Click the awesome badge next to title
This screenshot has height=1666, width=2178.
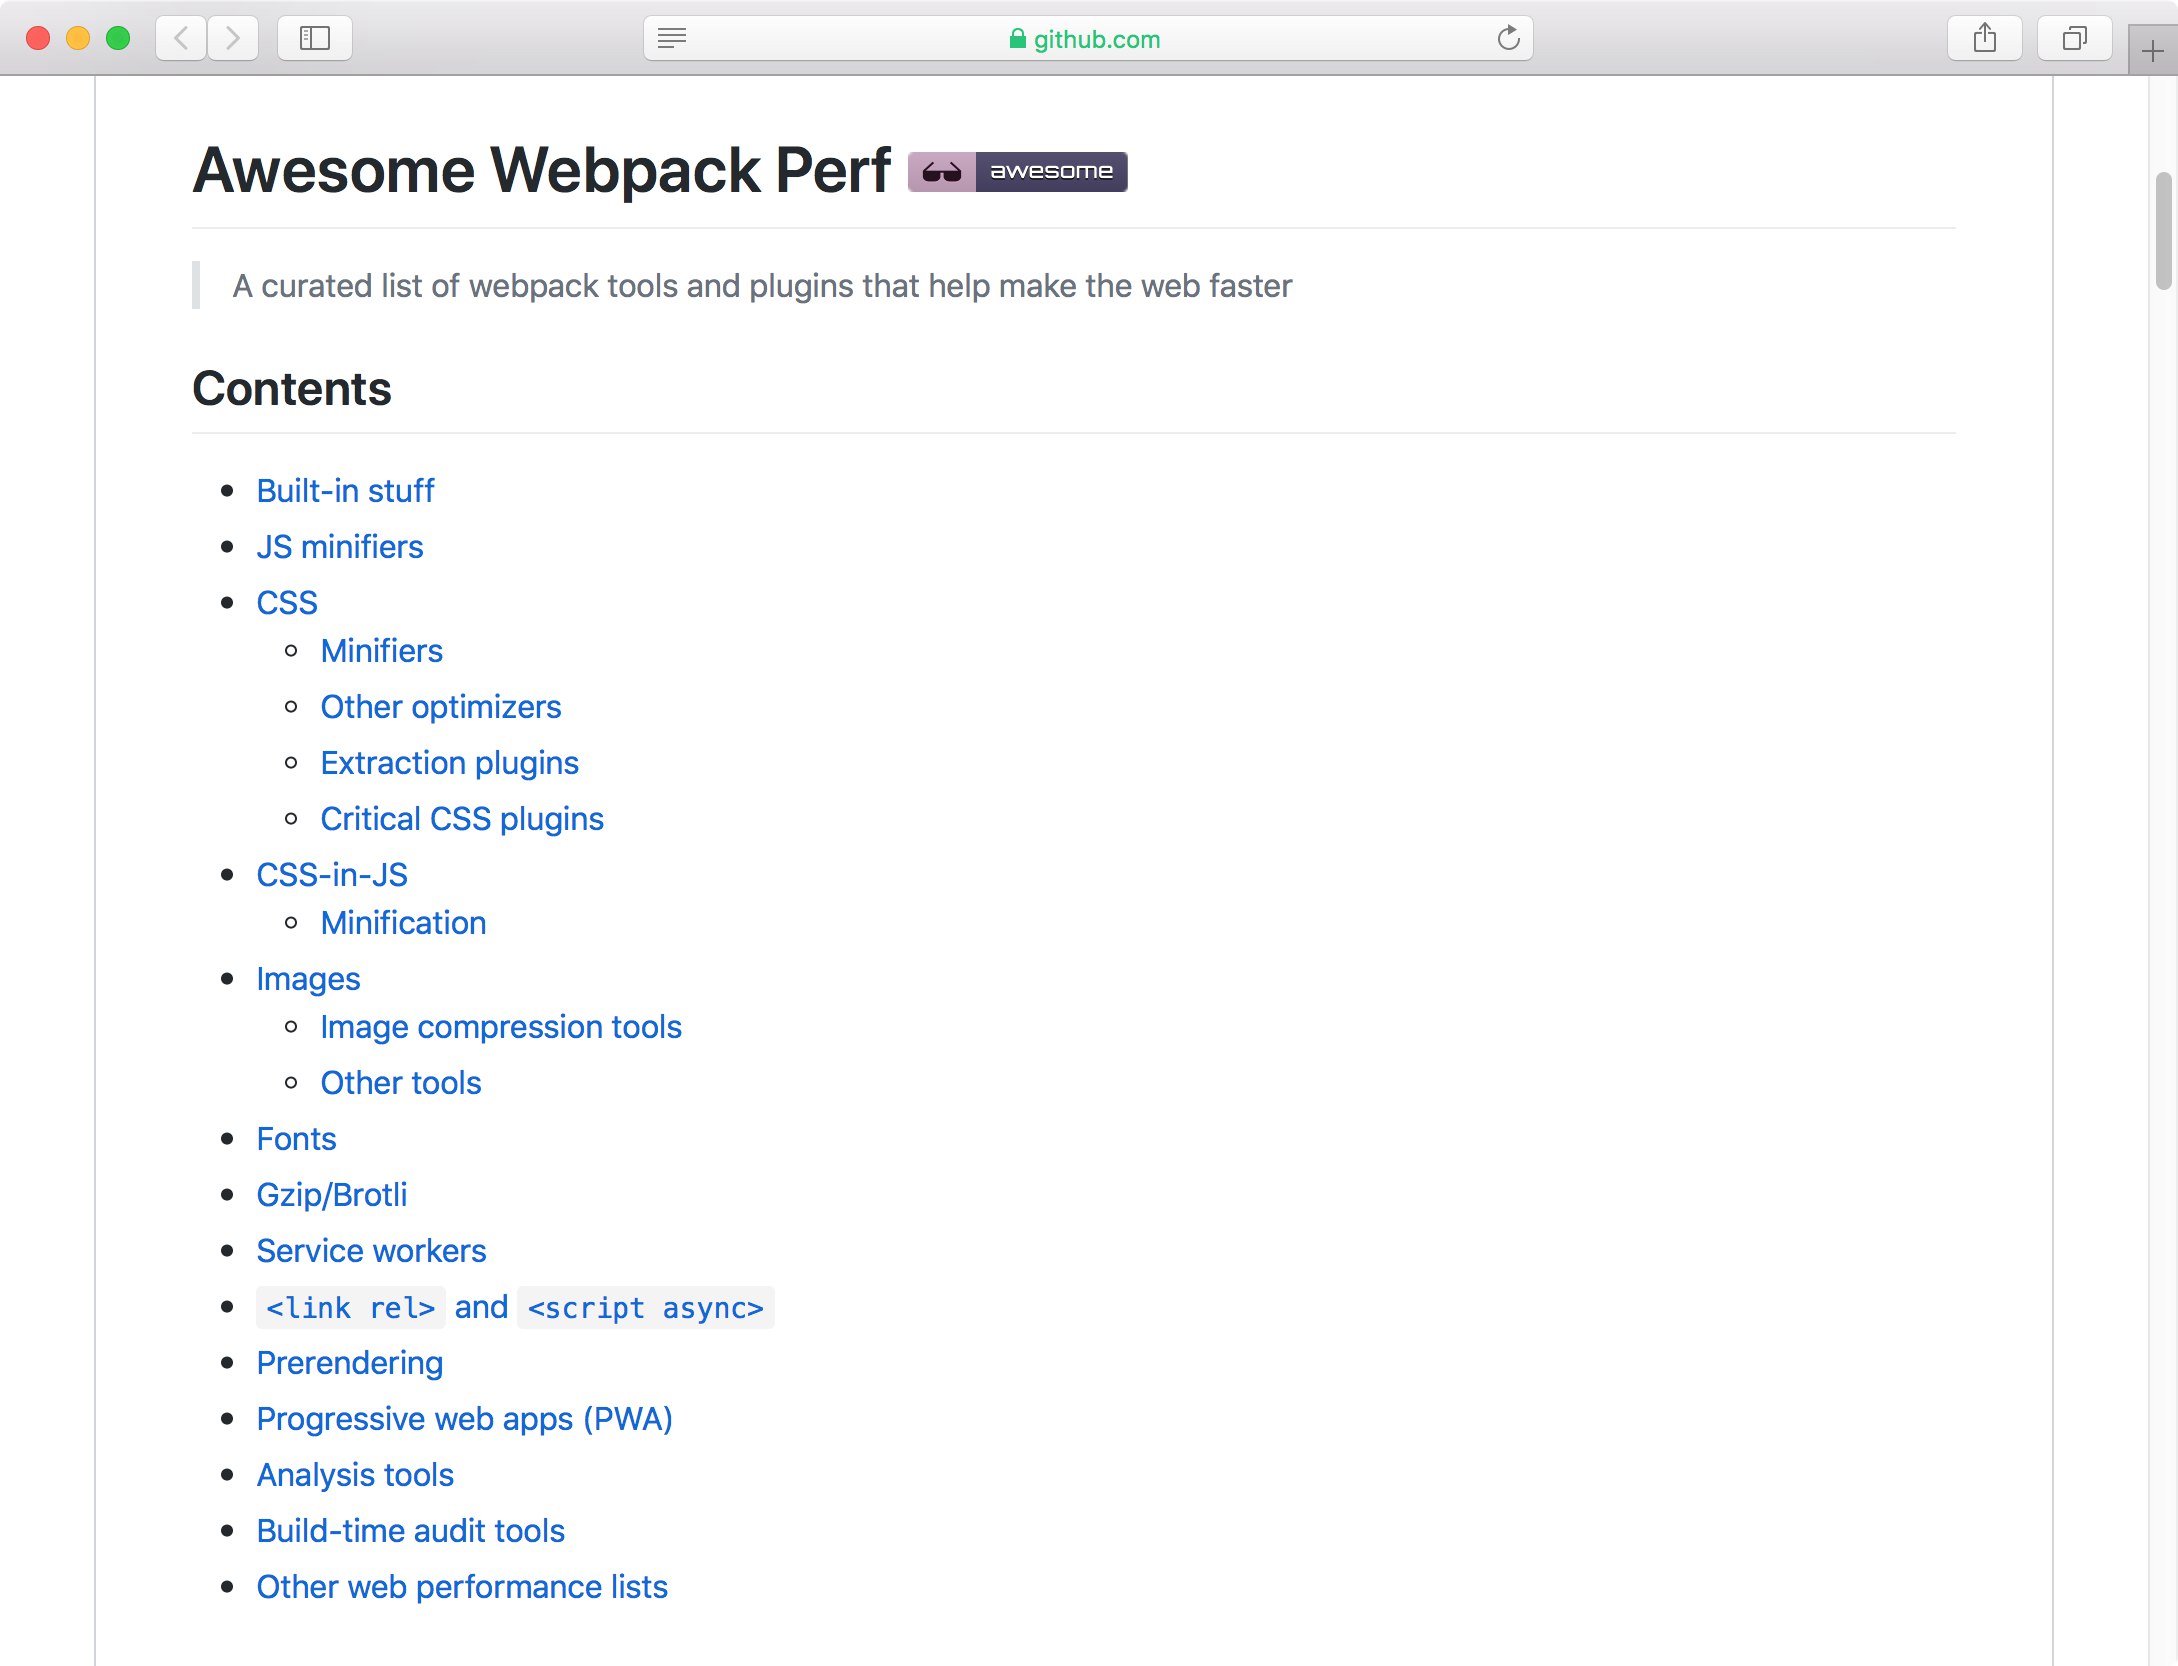click(x=1018, y=171)
